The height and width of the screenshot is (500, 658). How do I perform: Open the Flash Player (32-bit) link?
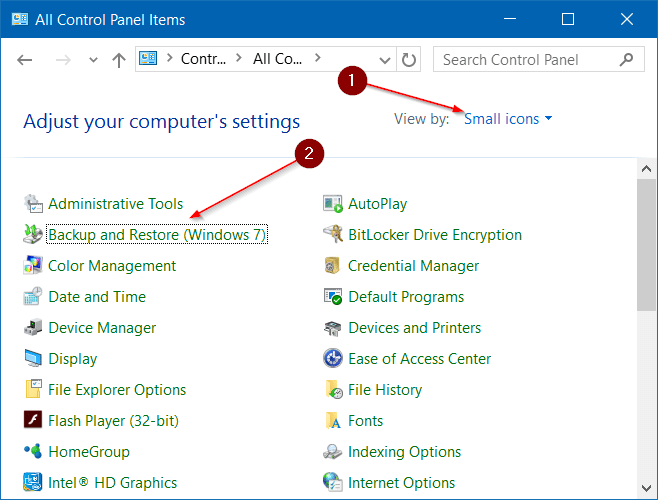click(x=113, y=421)
